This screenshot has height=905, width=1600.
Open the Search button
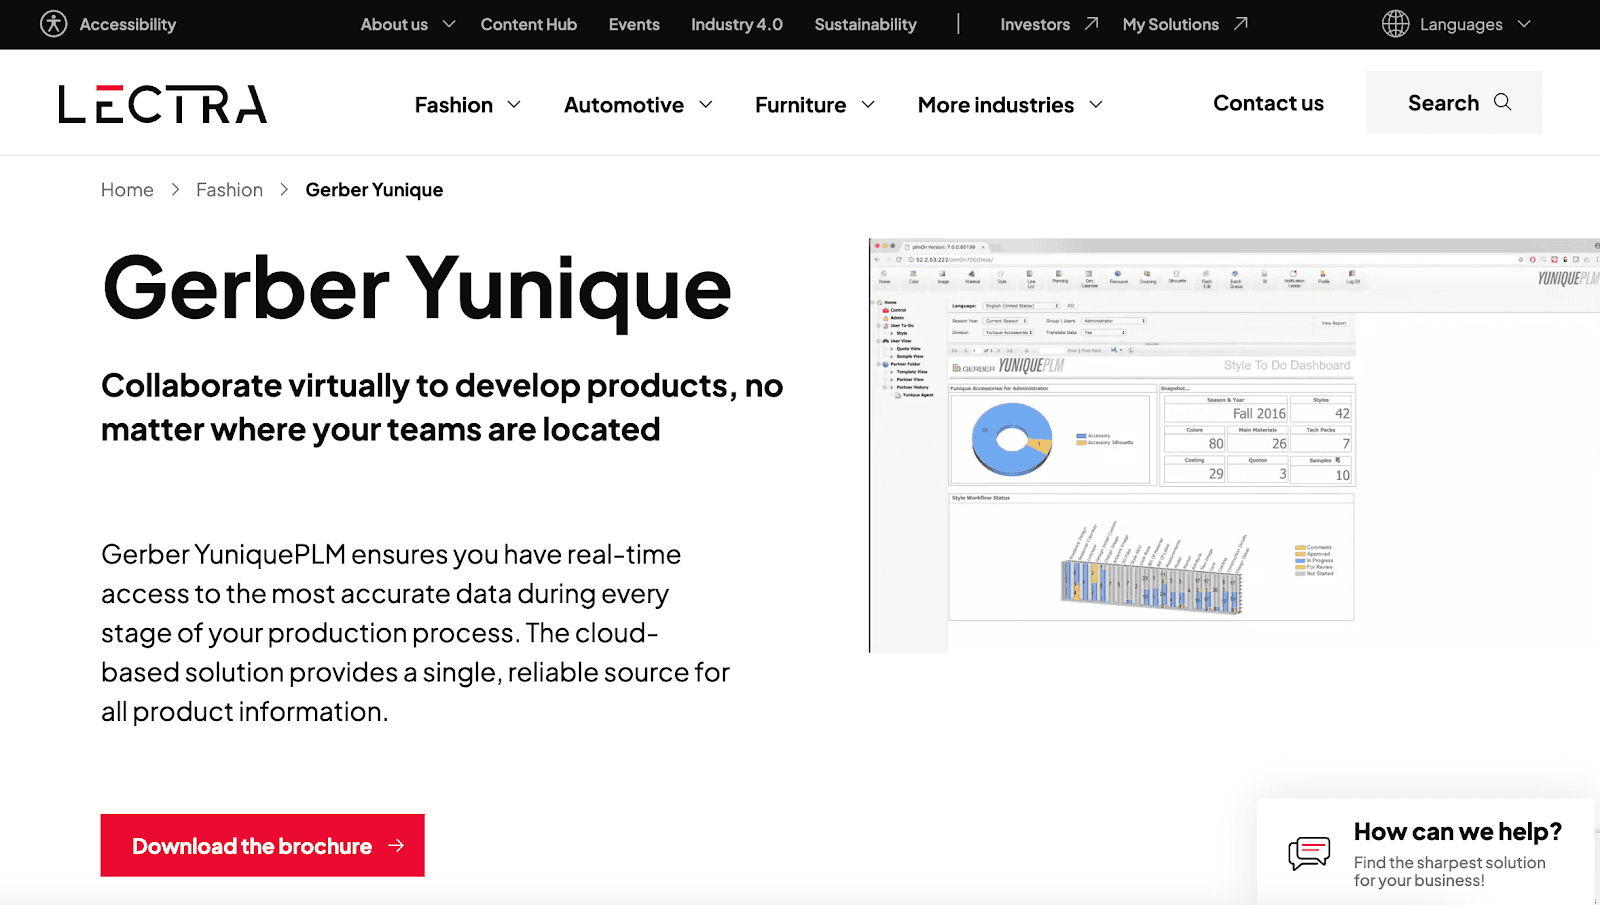coord(1454,102)
